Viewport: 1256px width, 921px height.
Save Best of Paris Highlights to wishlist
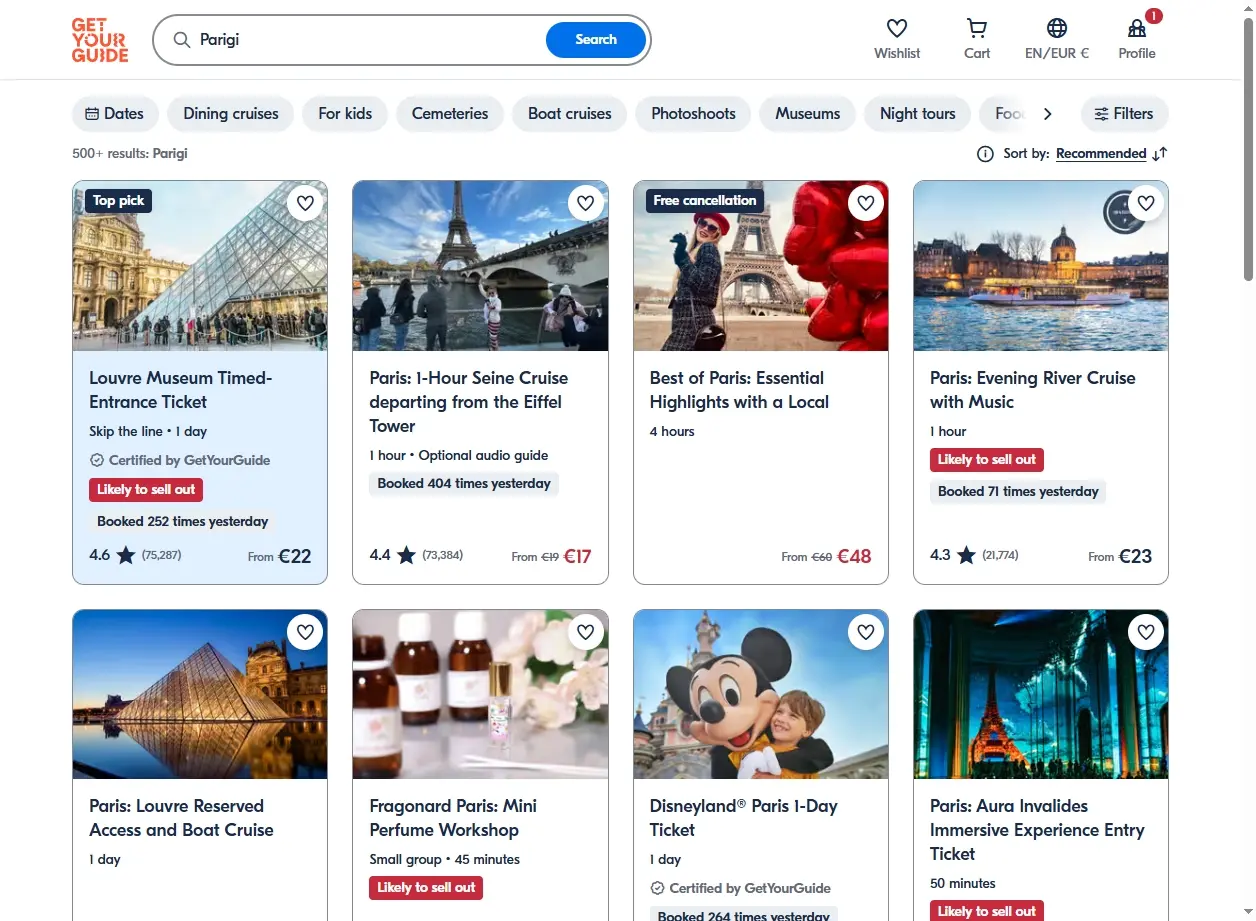click(866, 203)
